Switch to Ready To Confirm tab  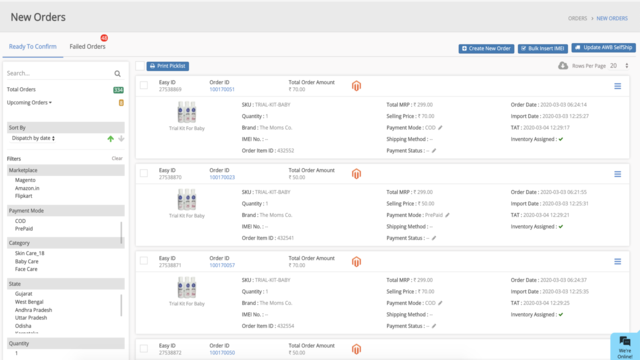(x=33, y=47)
